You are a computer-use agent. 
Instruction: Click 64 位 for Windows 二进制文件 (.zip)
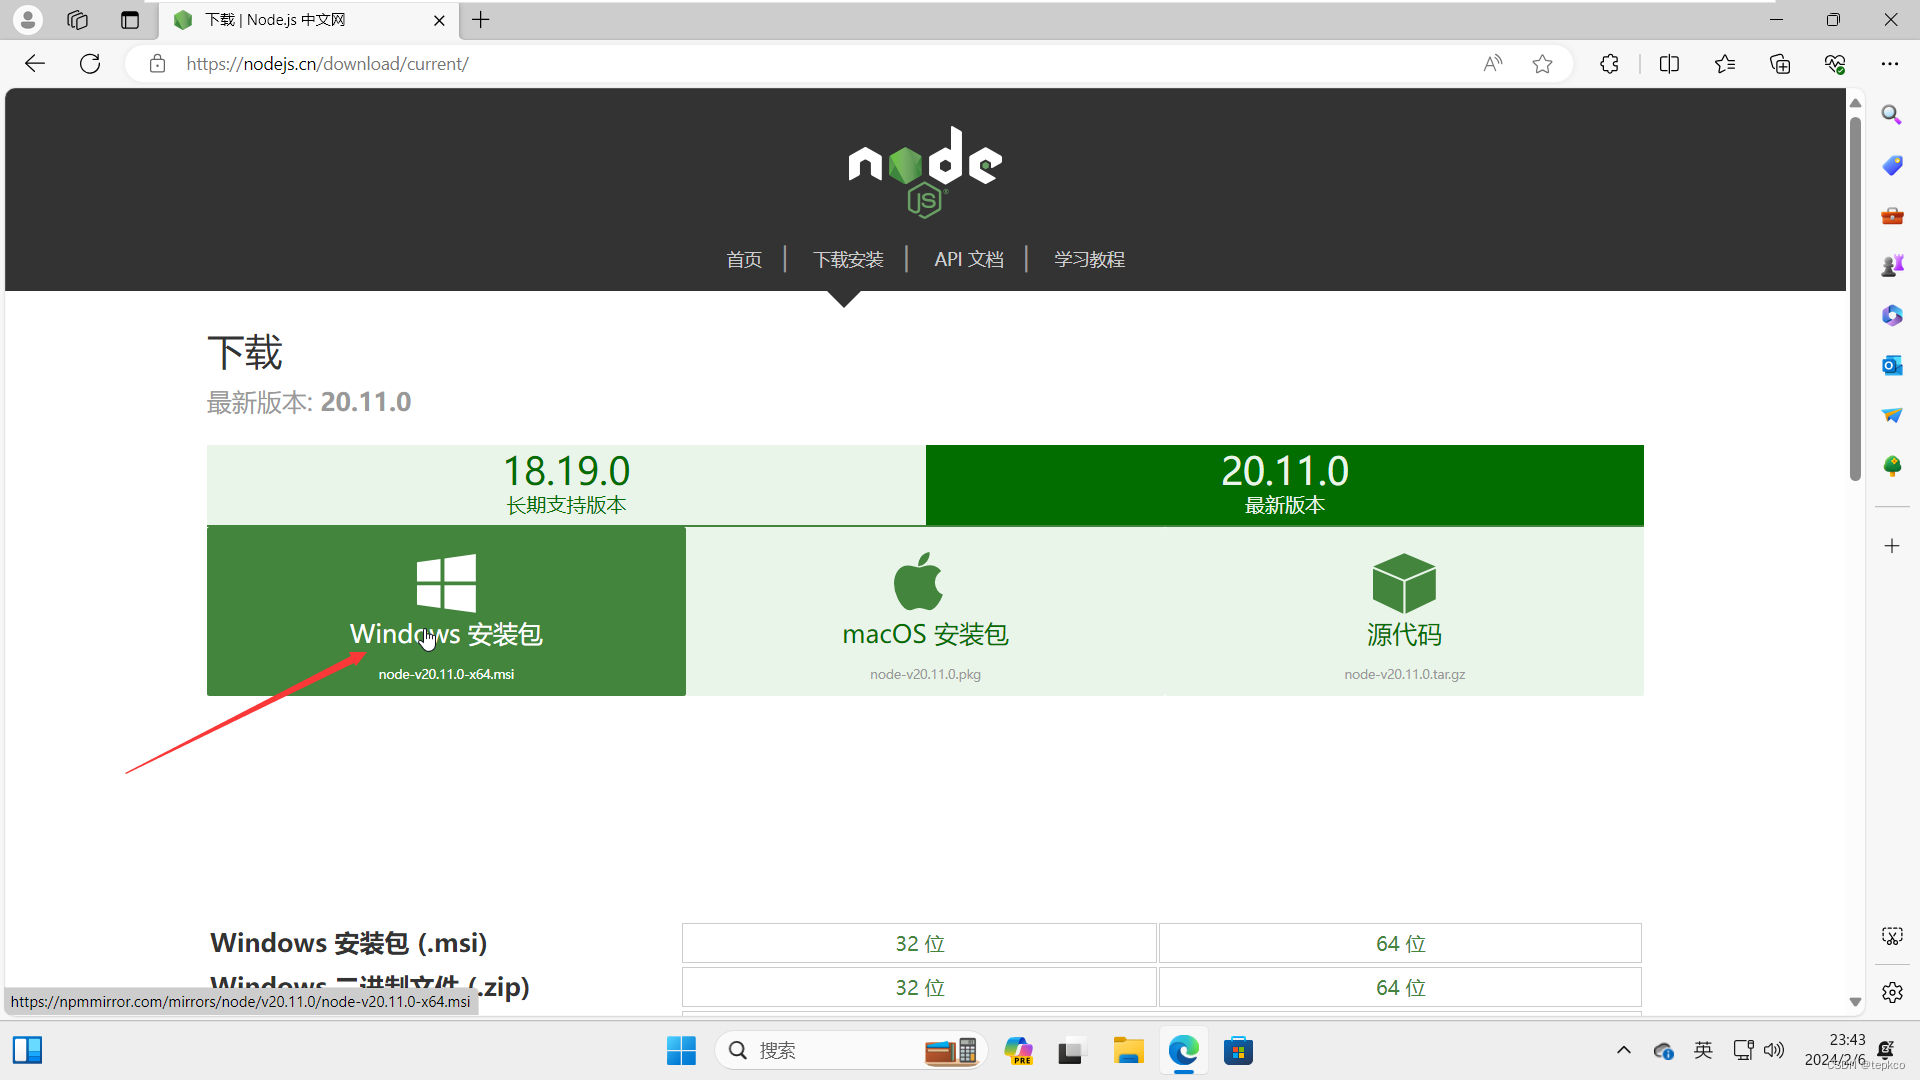1400,987
